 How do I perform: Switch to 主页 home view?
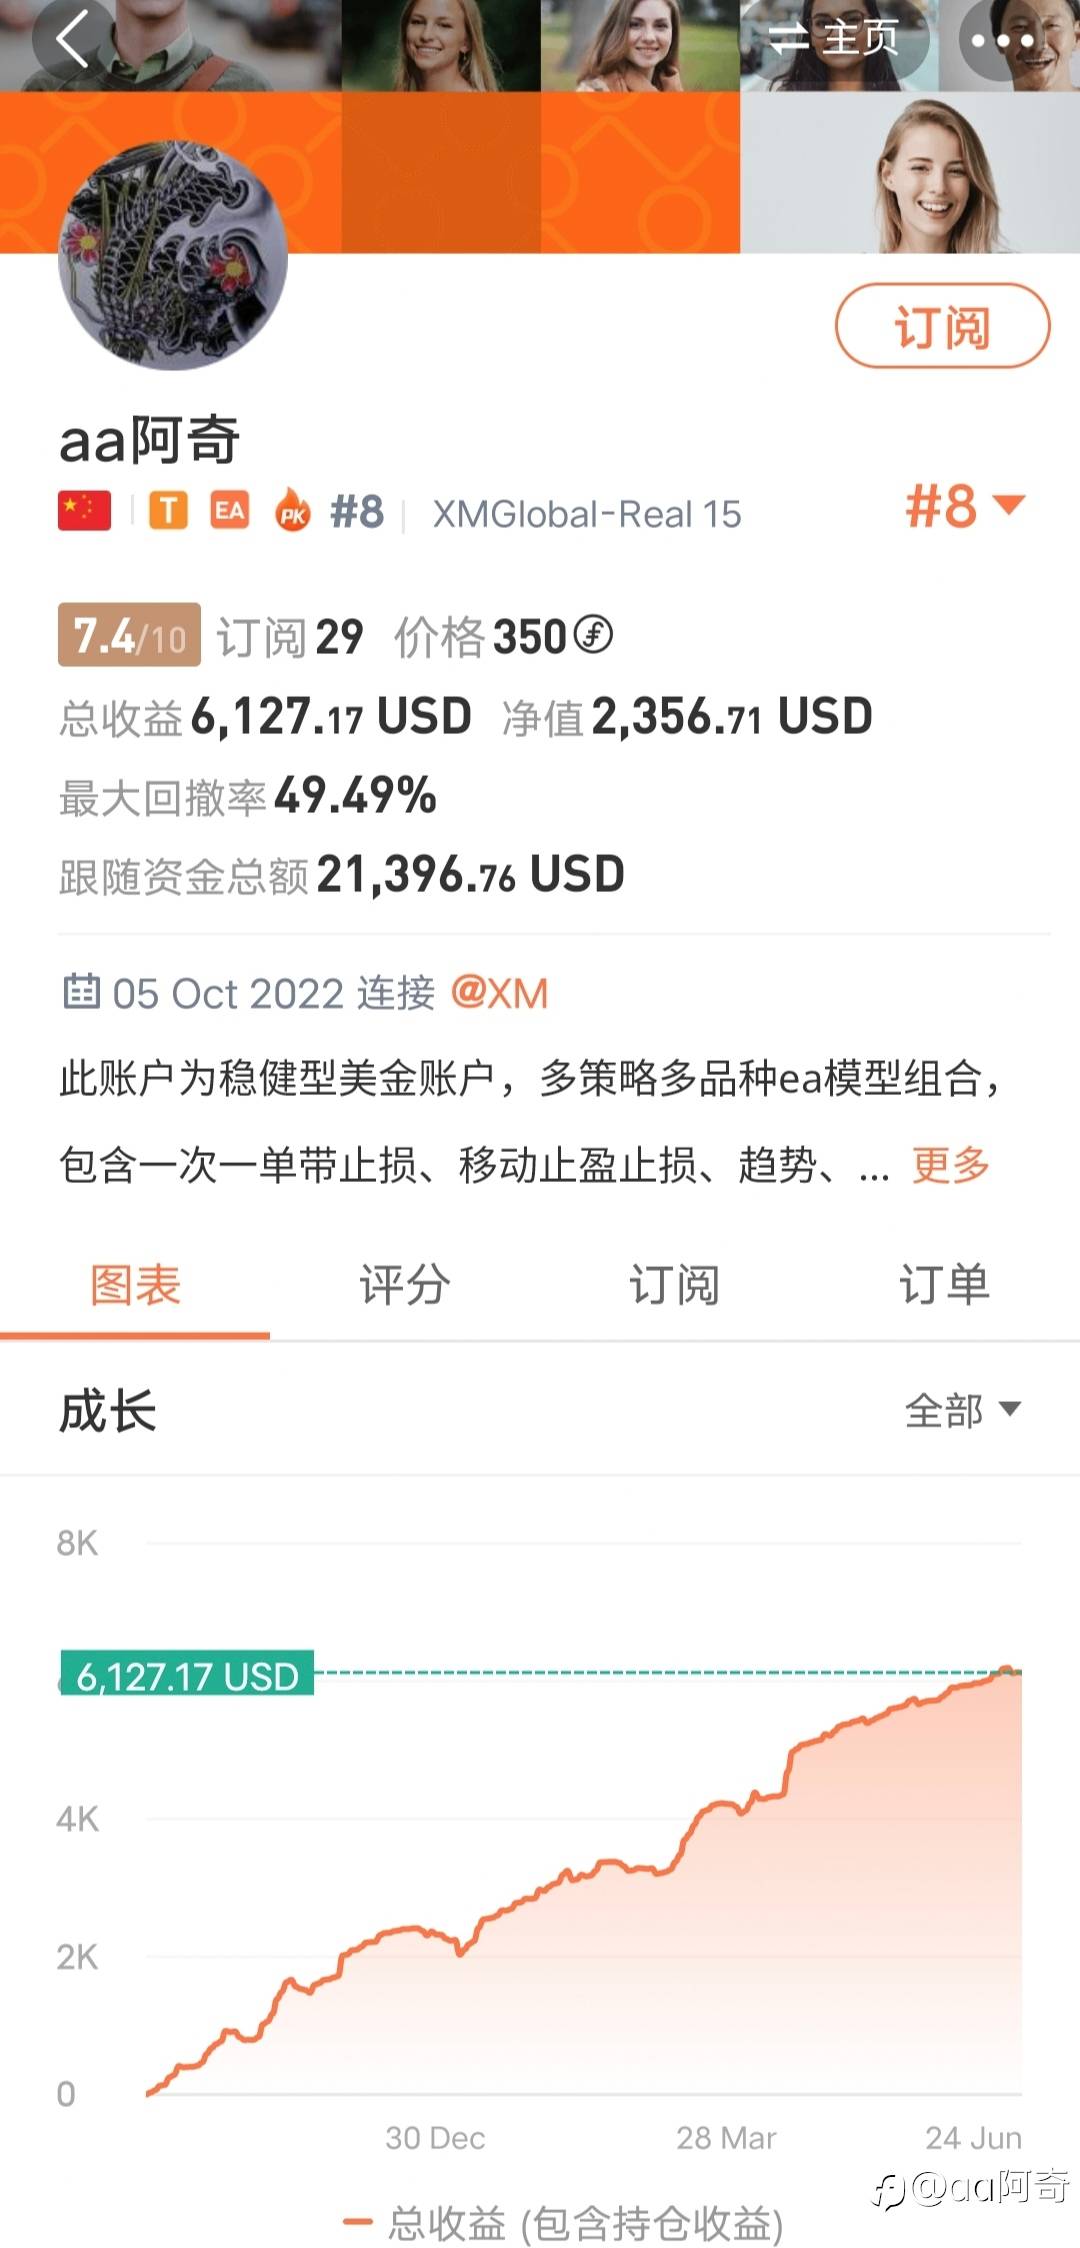[834, 39]
